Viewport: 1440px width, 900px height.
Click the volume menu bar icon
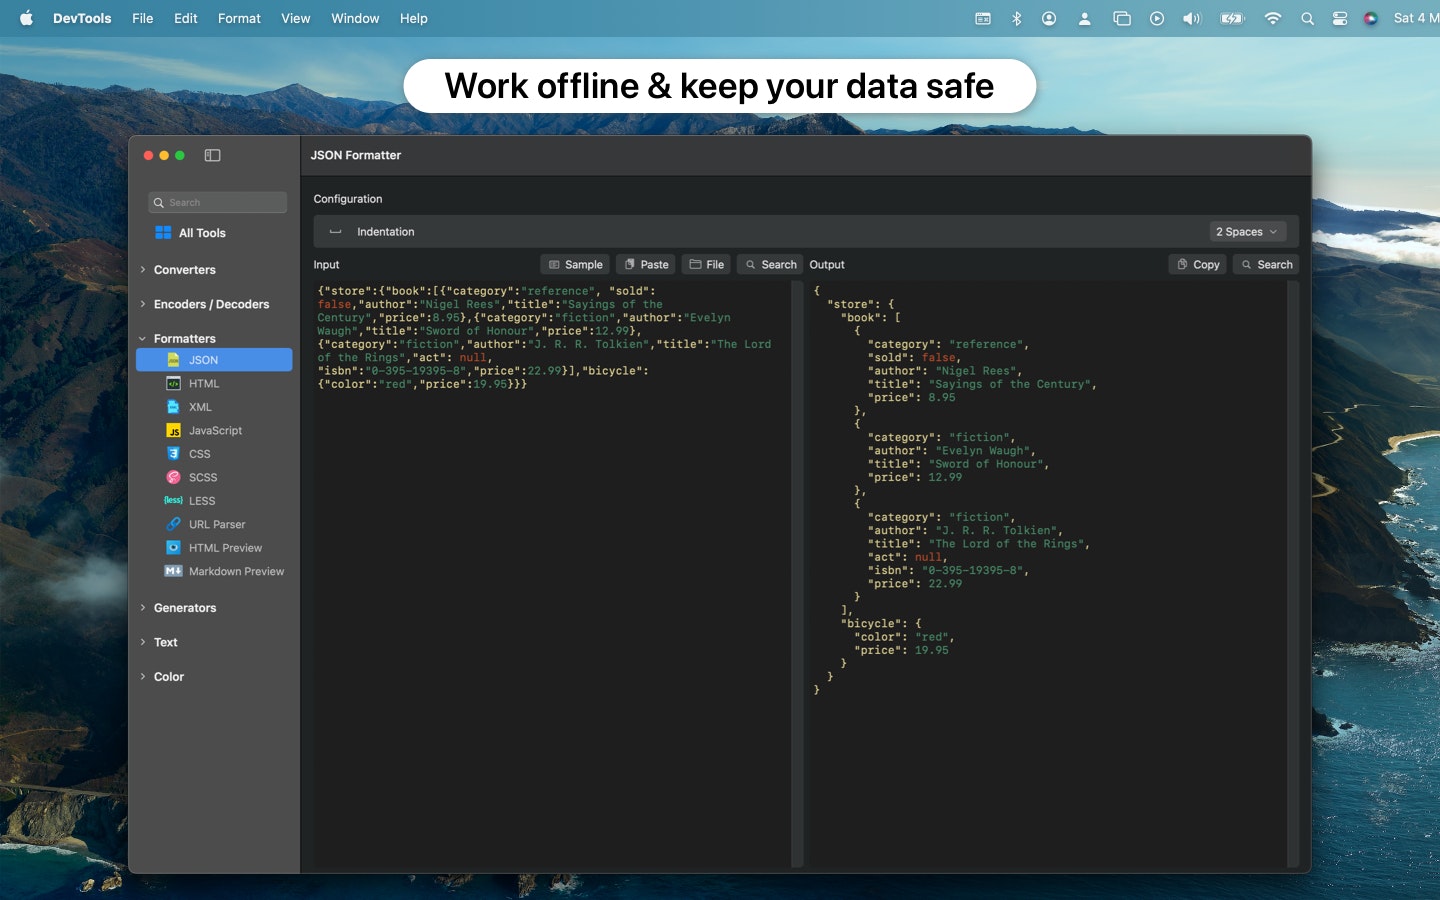coord(1191,18)
